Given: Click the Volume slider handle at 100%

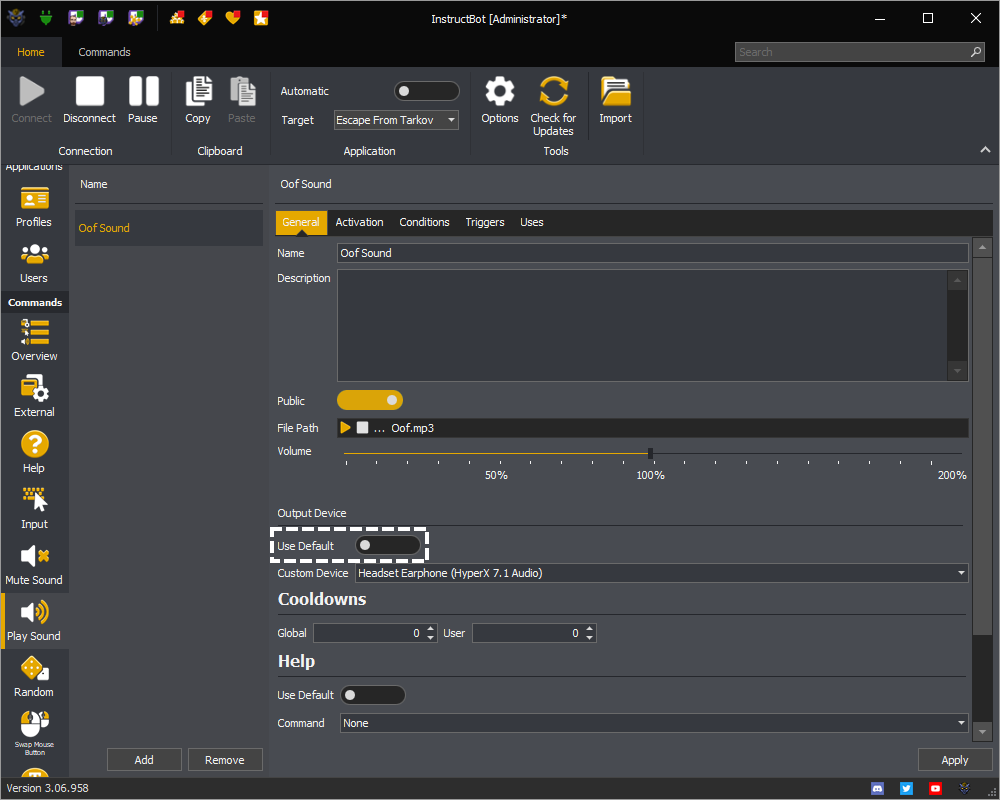Looking at the screenshot, I should click(x=650, y=454).
